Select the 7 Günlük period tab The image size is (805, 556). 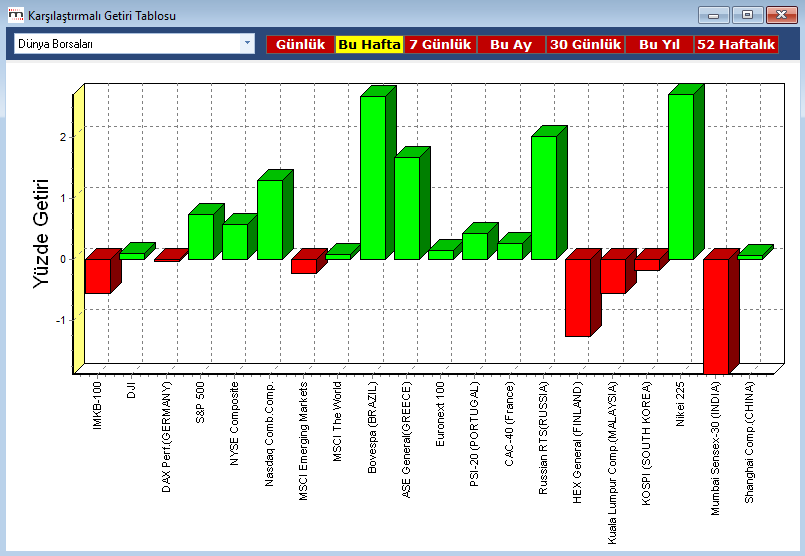tap(440, 44)
